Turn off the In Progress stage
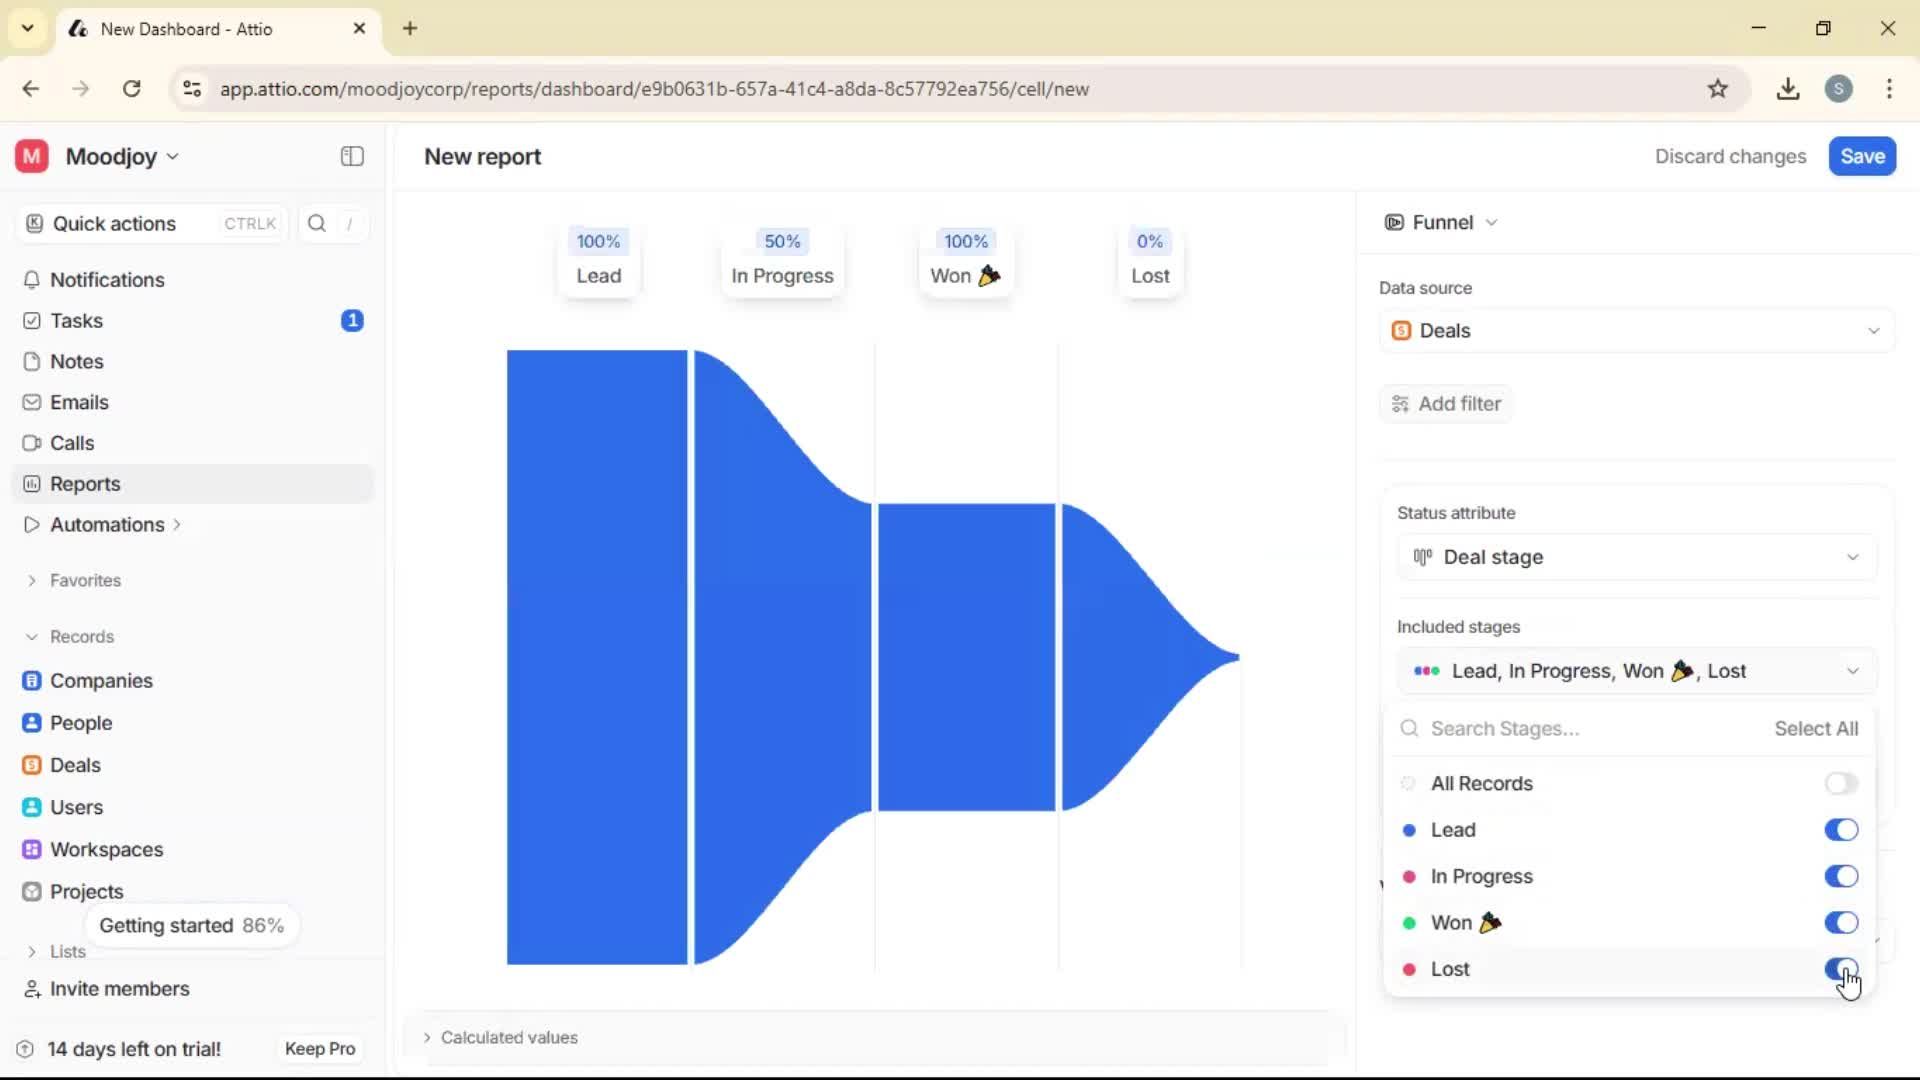This screenshot has width=1920, height=1080. pos(1841,876)
